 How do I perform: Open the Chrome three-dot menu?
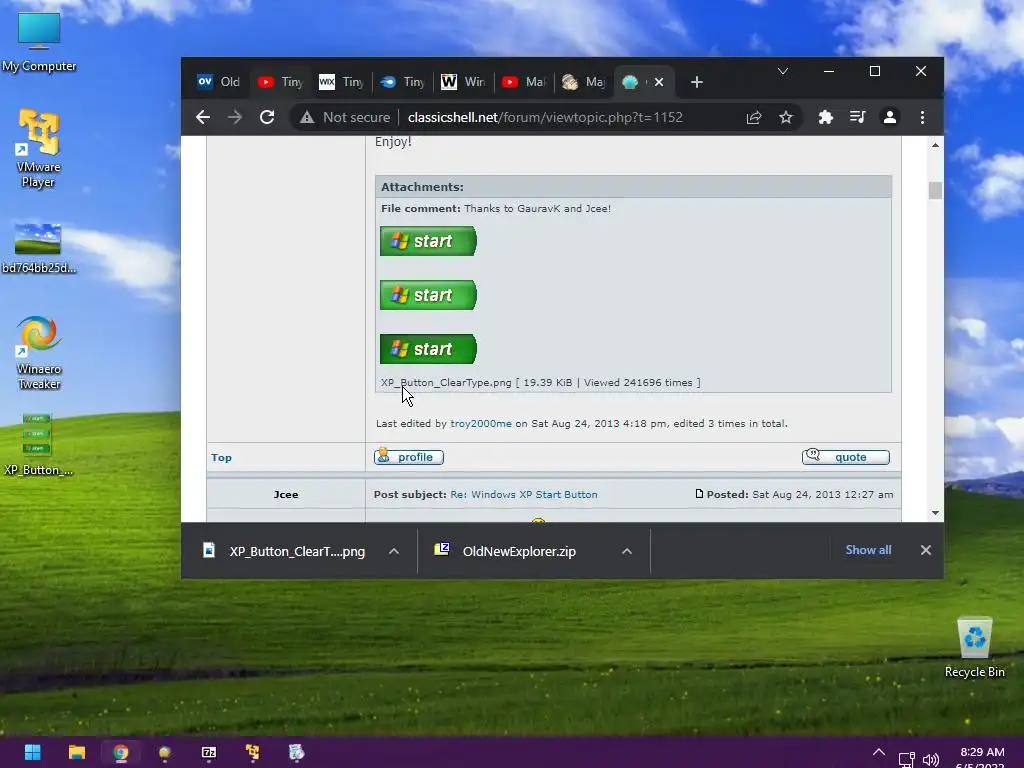(922, 118)
